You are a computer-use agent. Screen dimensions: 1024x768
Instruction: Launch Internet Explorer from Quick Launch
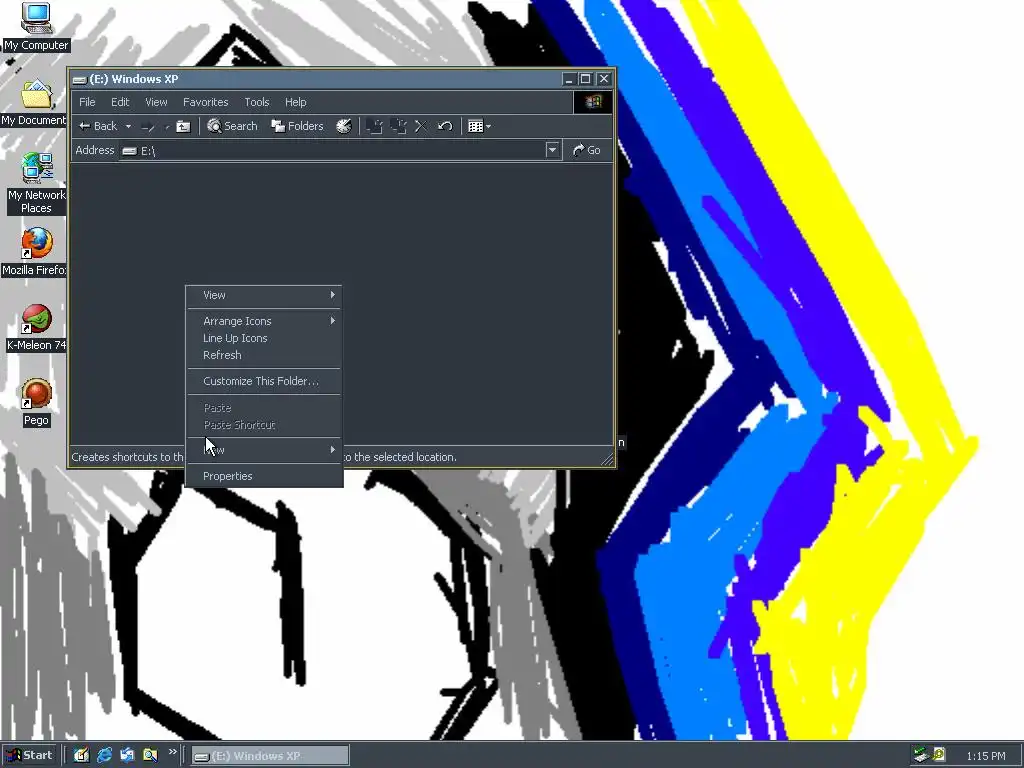104,755
